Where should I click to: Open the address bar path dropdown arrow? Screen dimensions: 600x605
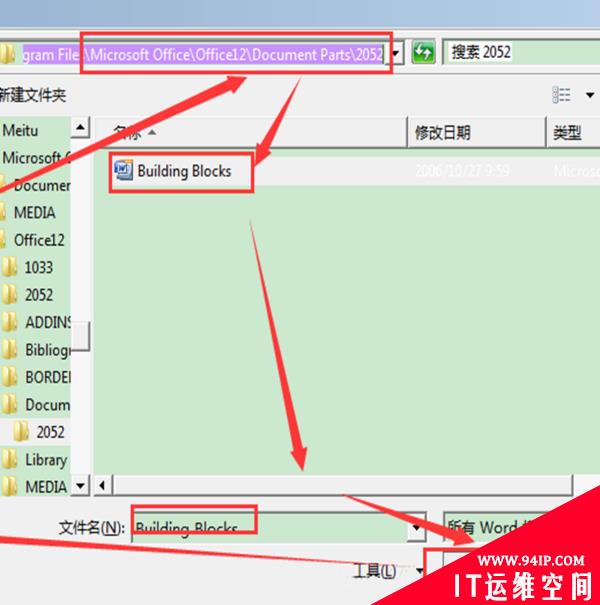[x=397, y=53]
